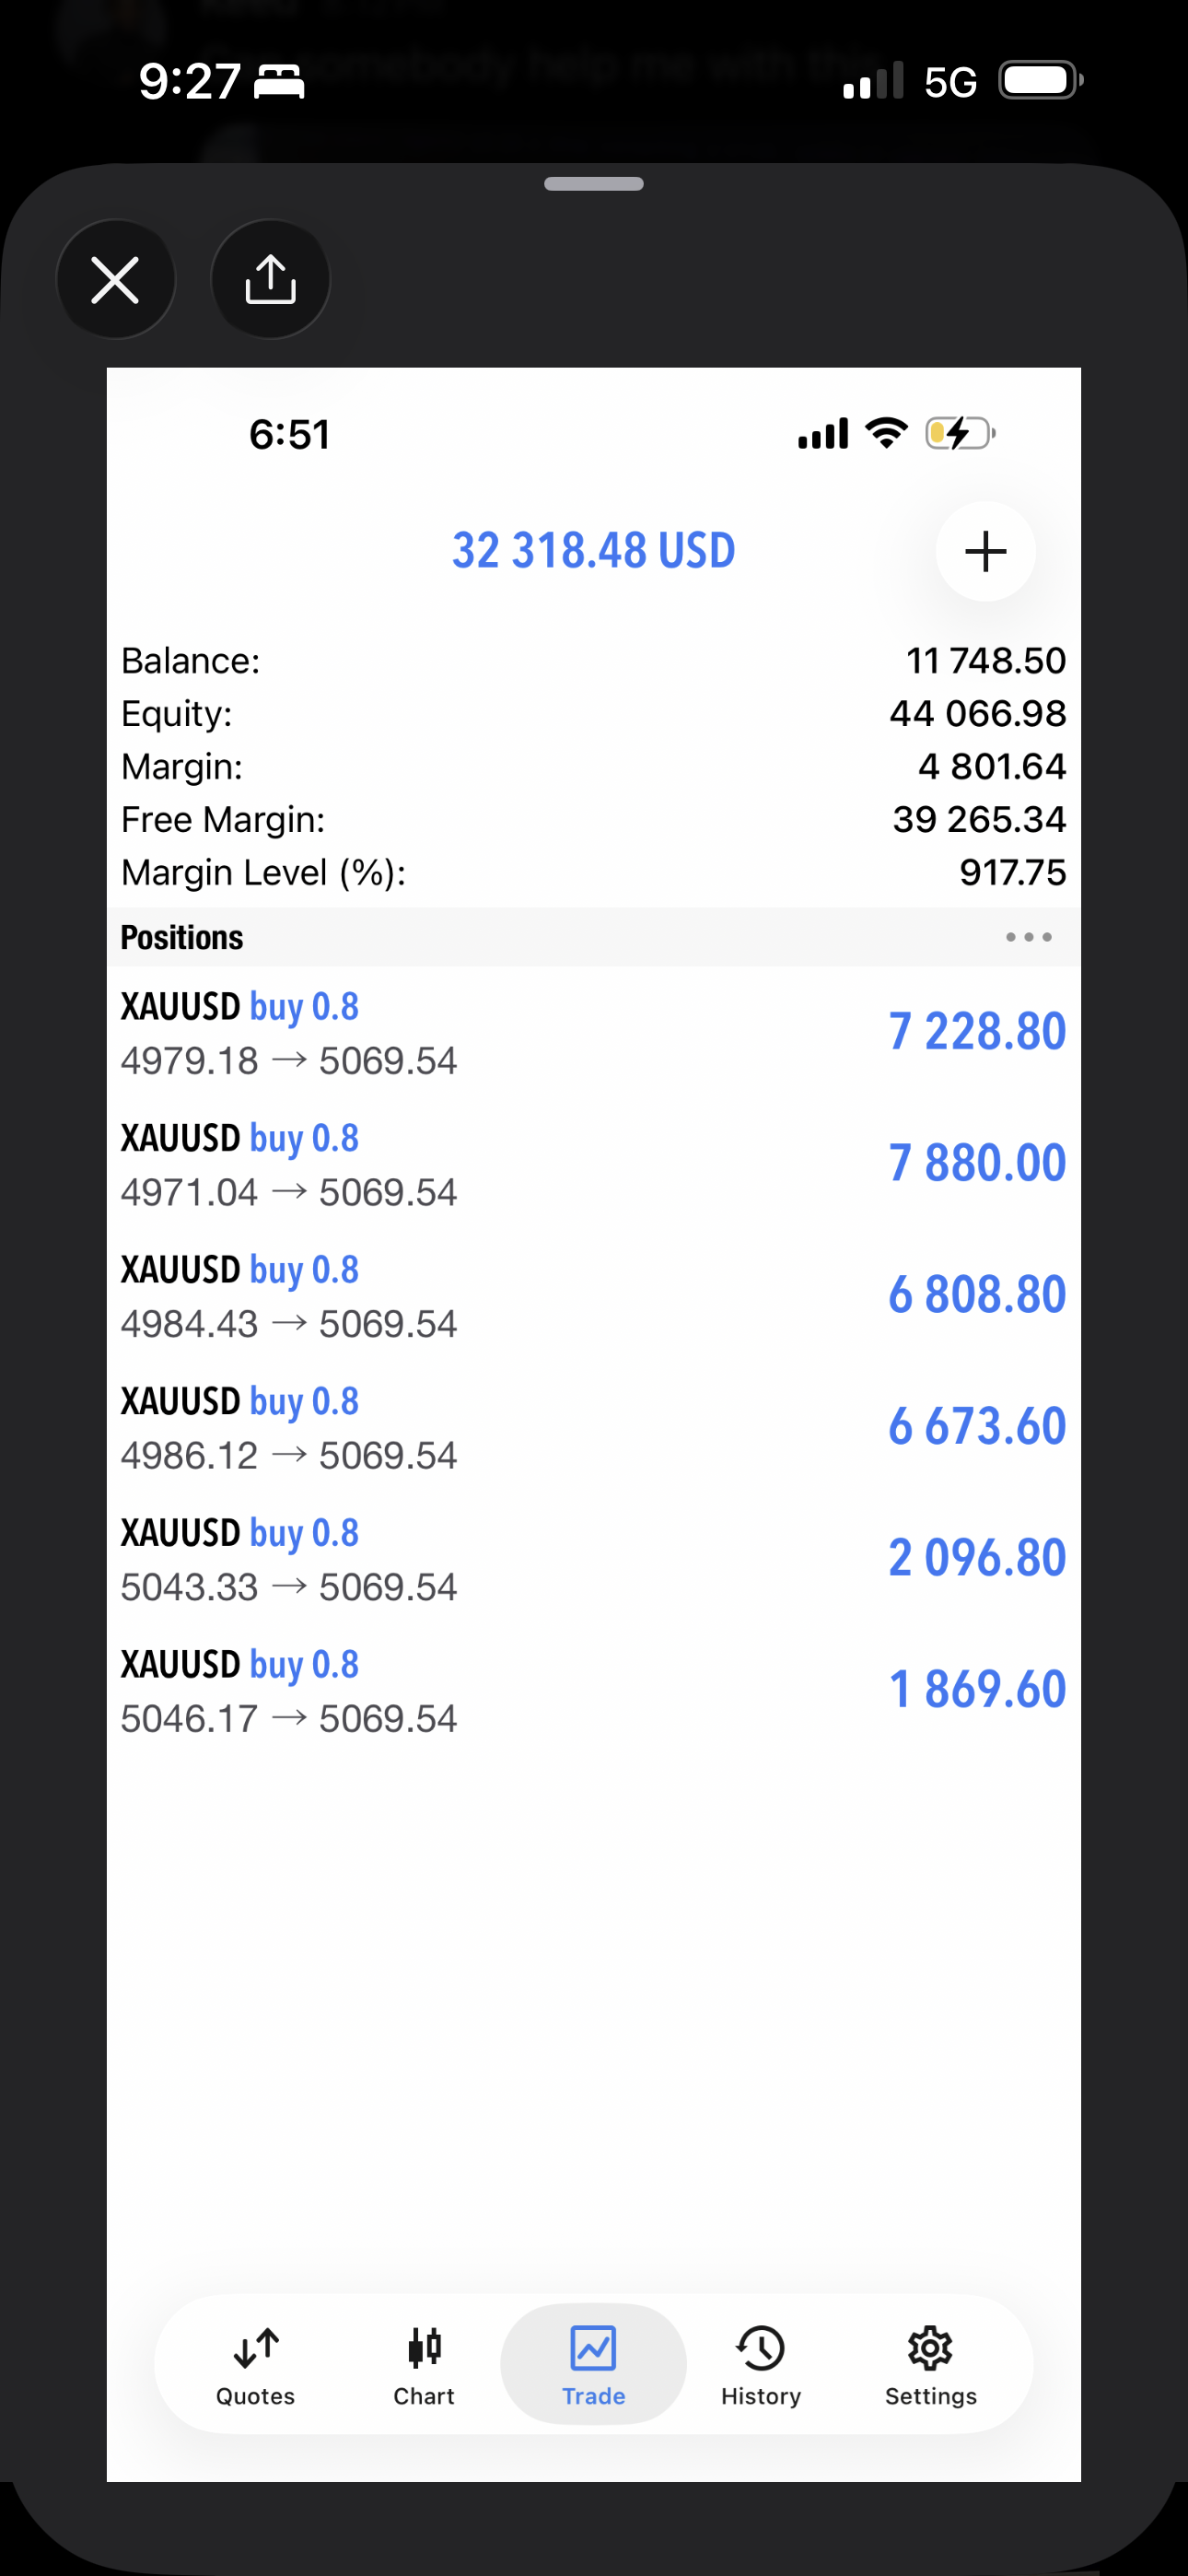Viewport: 1188px width, 2576px height.
Task: Tap the Margin Level (%) row
Action: (593, 873)
